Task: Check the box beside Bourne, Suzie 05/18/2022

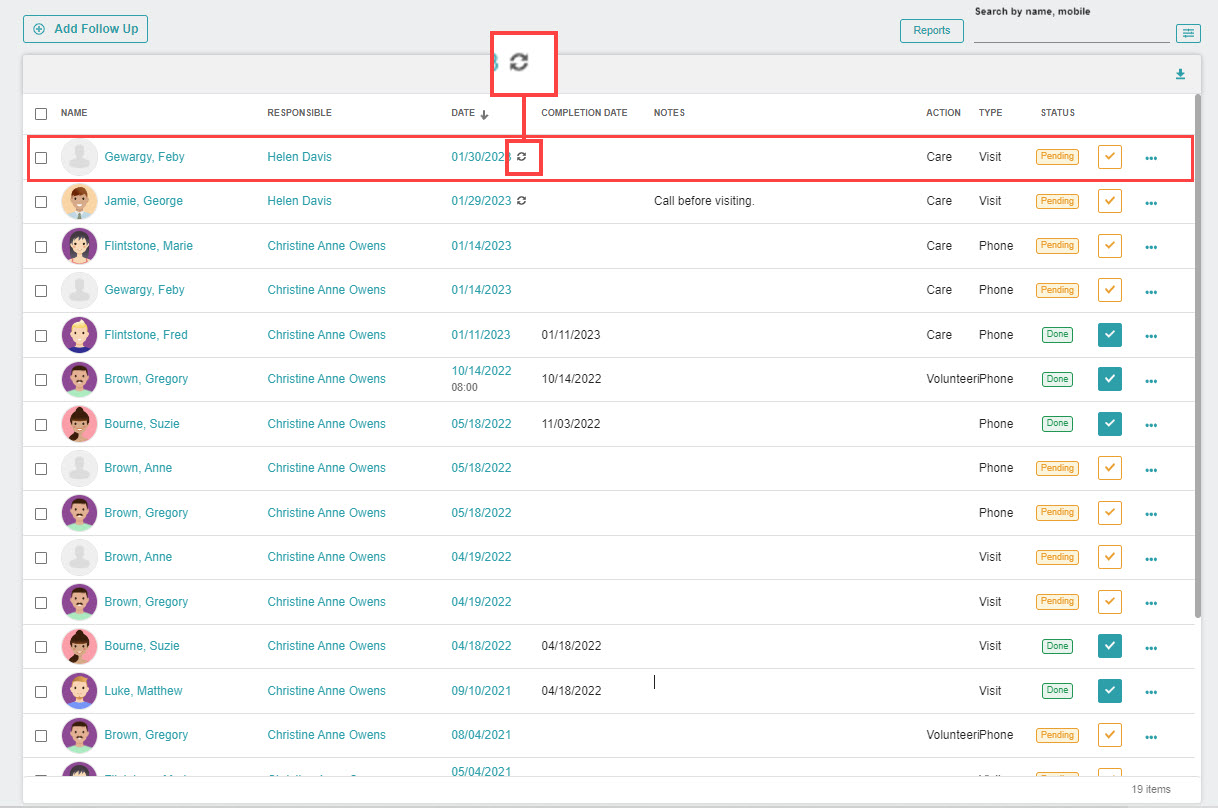Action: (41, 424)
